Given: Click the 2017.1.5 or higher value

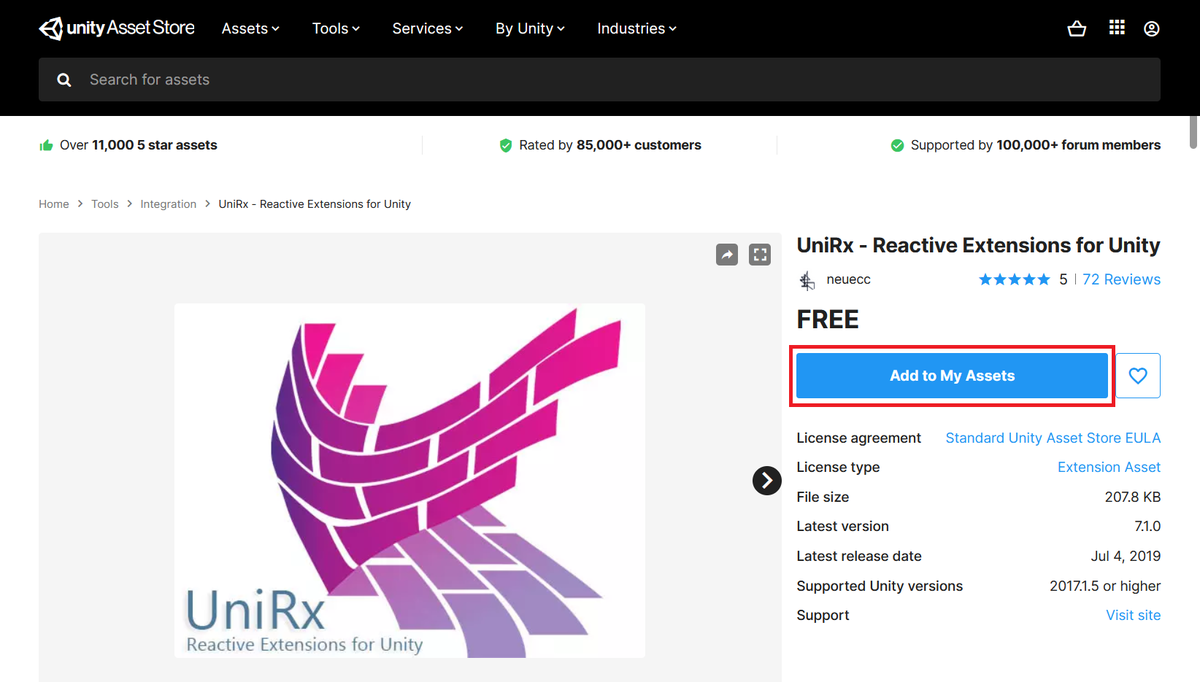Looking at the screenshot, I should [1103, 586].
